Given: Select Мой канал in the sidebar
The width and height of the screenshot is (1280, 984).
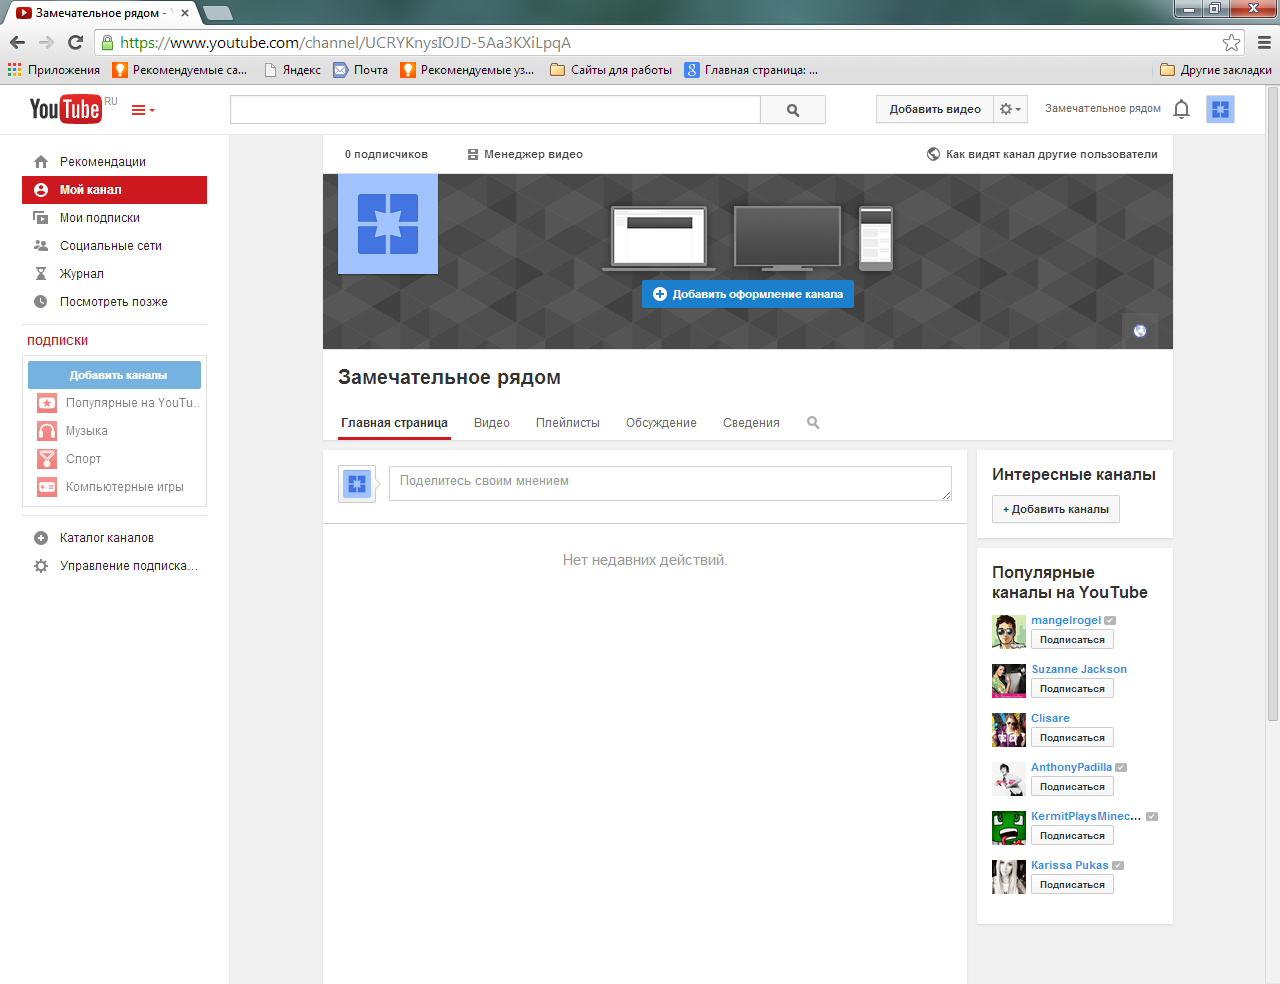Looking at the screenshot, I should click(114, 190).
